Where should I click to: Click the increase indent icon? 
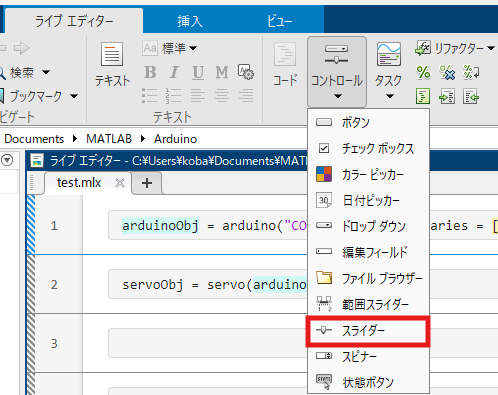447,97
